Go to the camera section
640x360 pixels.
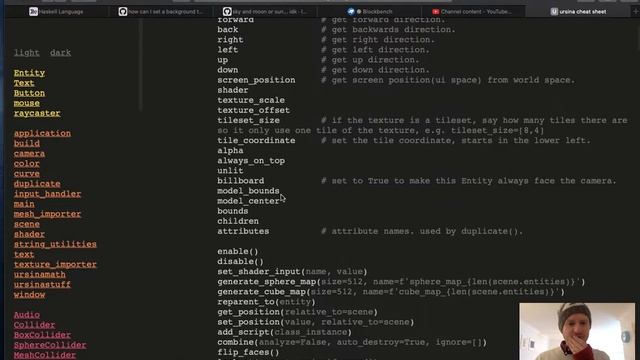point(29,154)
